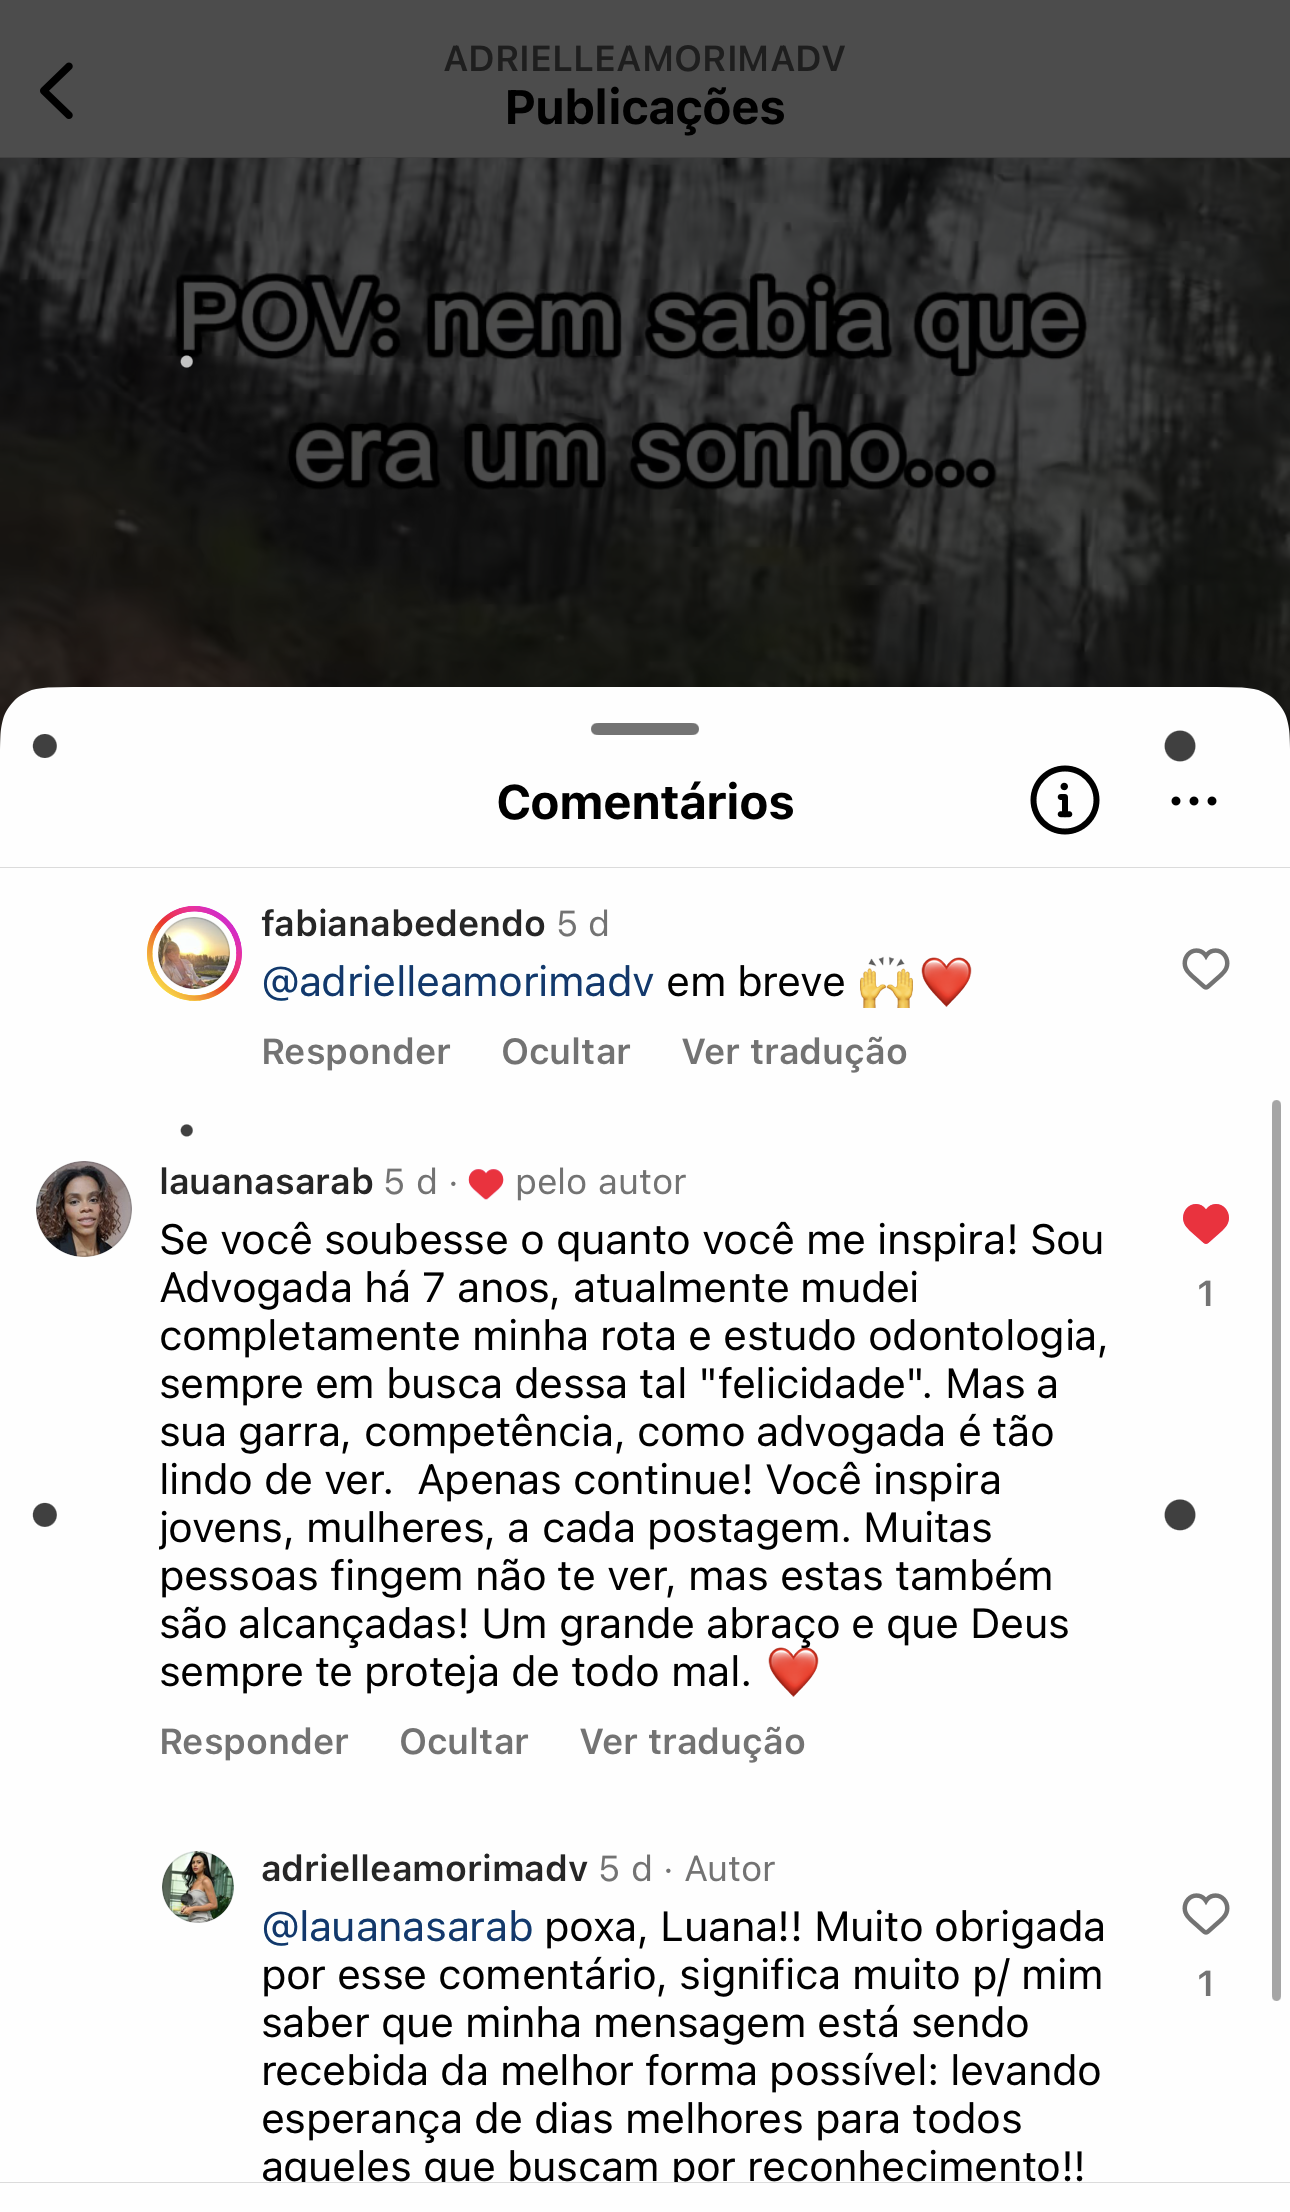The width and height of the screenshot is (1290, 2212).
Task: Hide lauanasarab's comment with Ocultar
Action: [x=464, y=1742]
